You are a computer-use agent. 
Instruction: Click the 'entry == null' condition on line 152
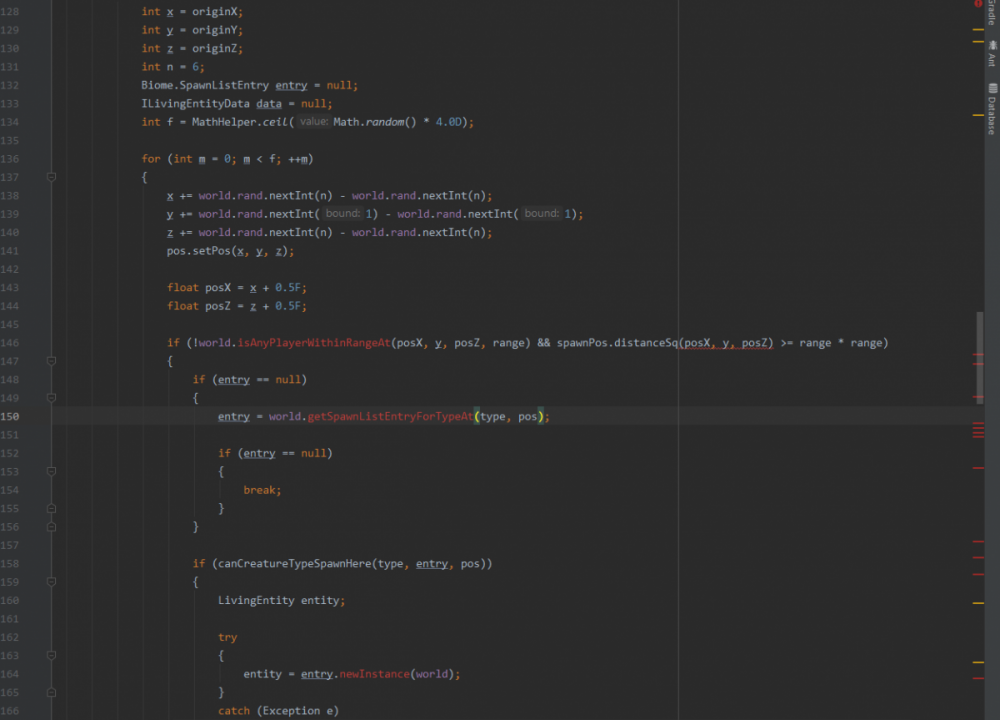point(284,453)
